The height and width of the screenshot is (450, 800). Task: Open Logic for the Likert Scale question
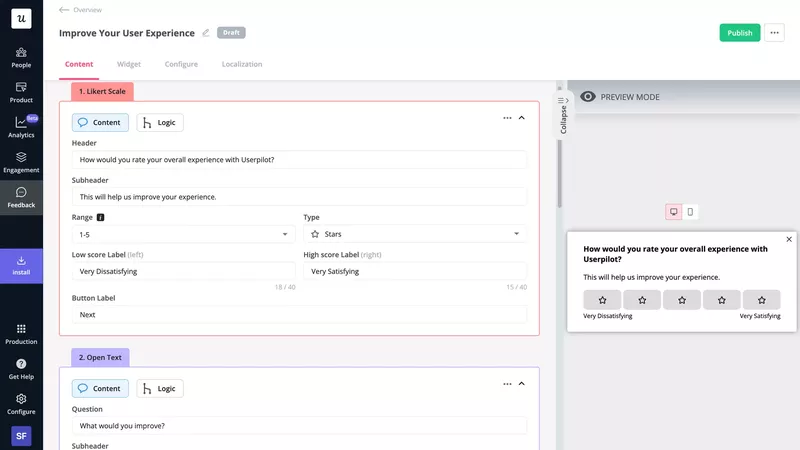(x=160, y=123)
